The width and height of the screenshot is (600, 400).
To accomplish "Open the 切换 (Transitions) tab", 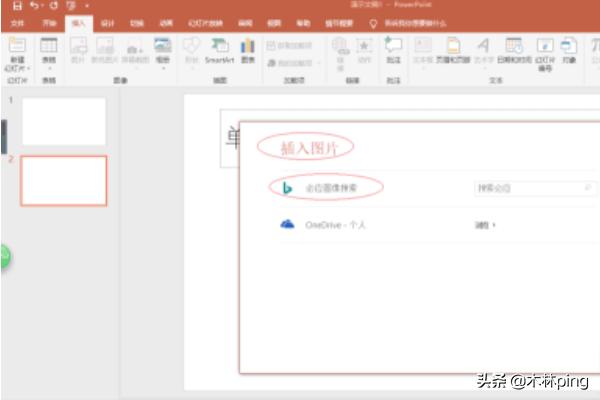I will point(137,23).
